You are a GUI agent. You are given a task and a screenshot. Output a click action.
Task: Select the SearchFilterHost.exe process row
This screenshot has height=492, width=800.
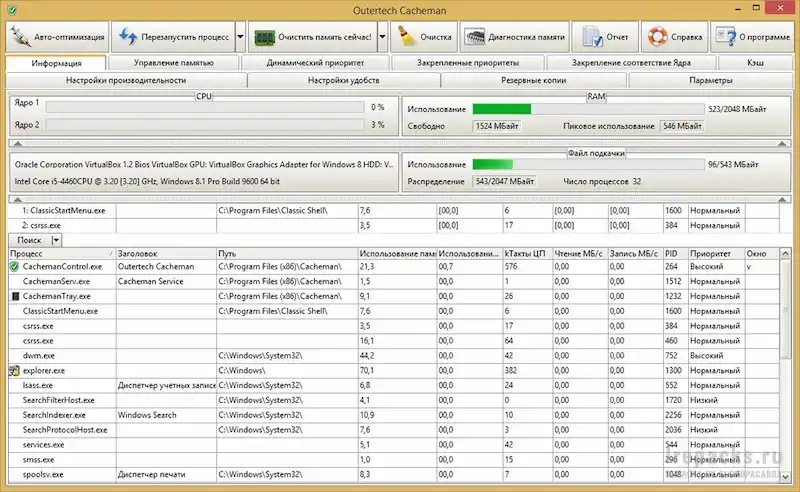394,400
